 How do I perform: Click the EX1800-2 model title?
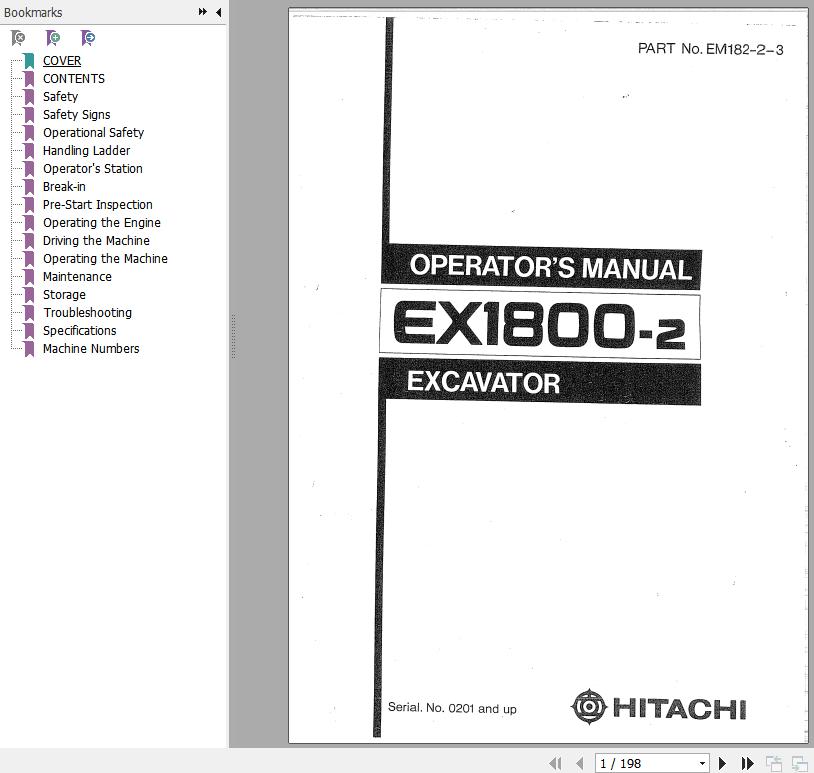pyautogui.click(x=539, y=326)
